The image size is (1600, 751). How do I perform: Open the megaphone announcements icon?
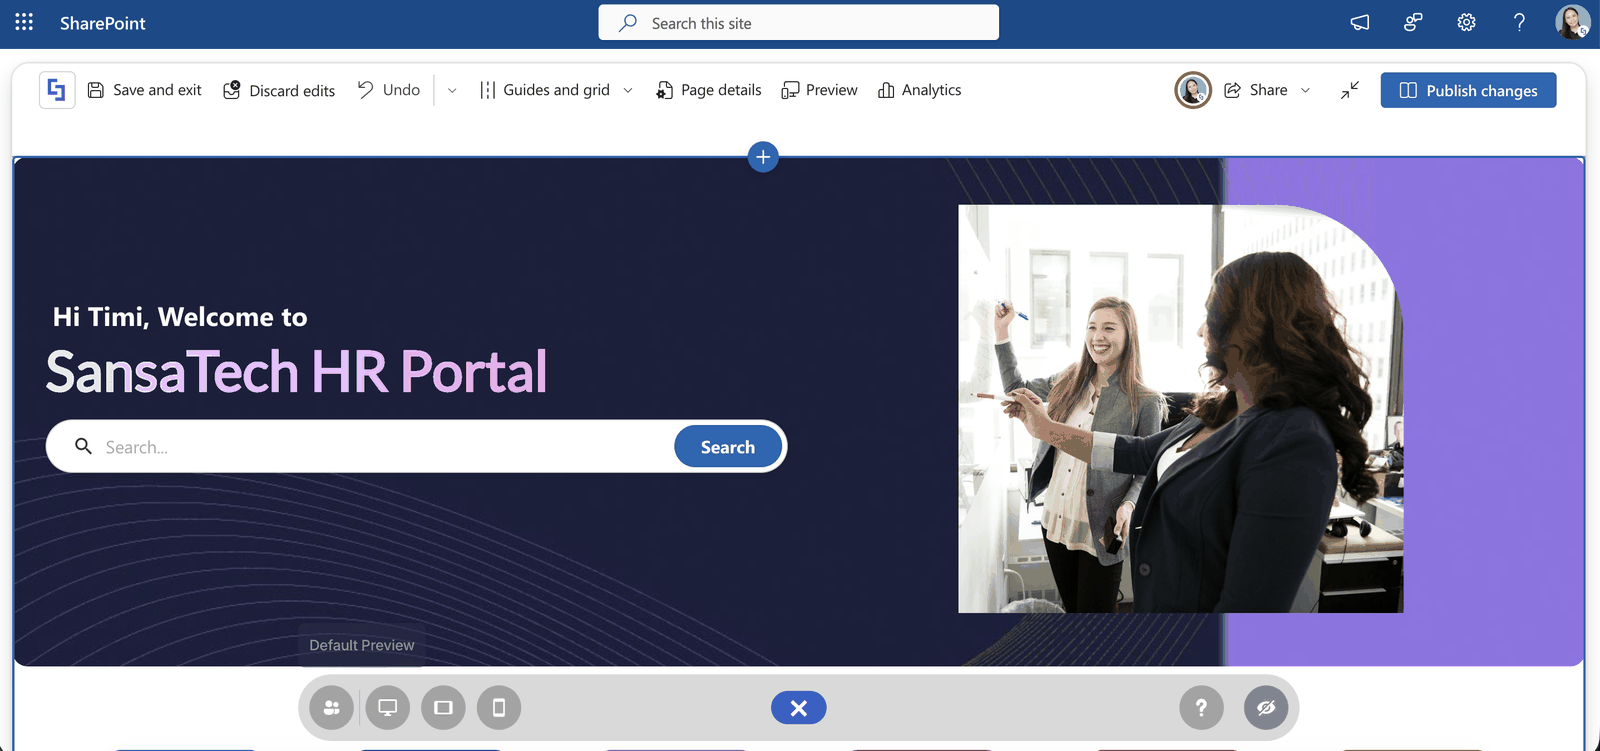click(1360, 22)
